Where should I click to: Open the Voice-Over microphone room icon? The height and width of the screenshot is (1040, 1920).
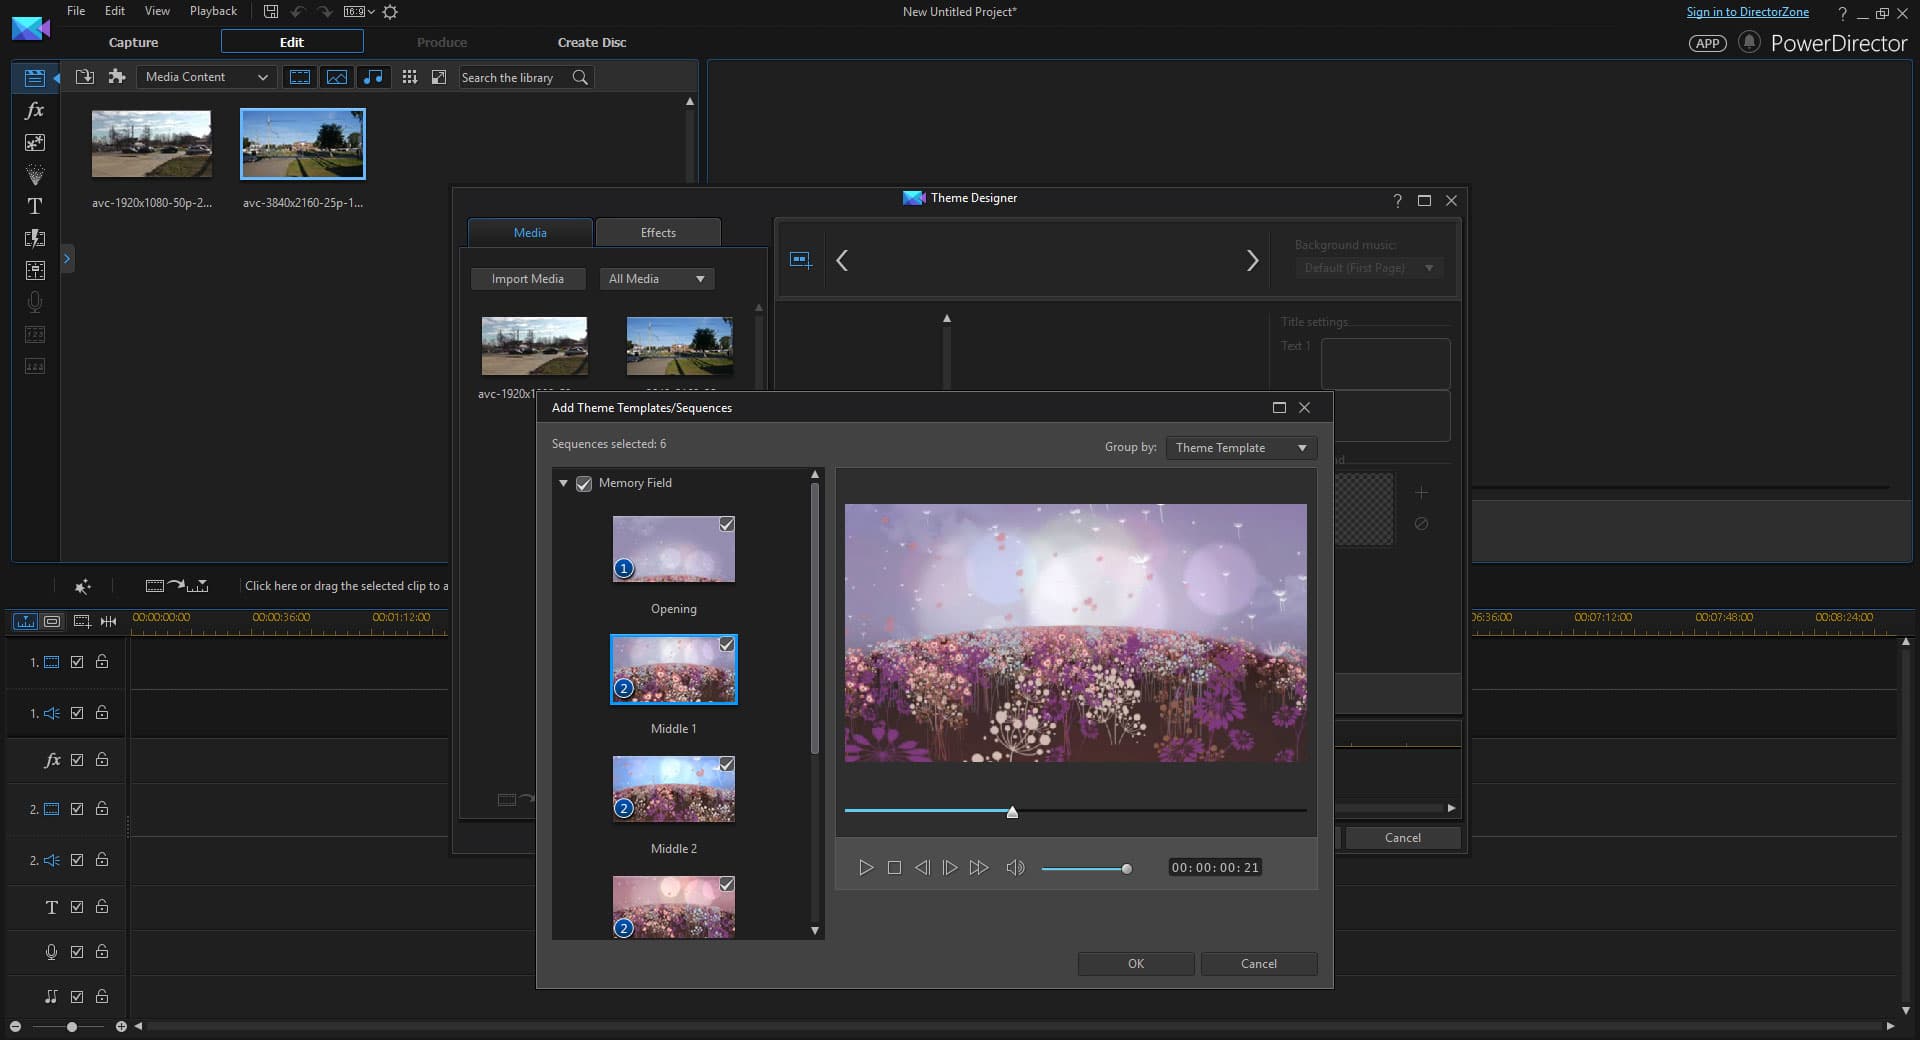pyautogui.click(x=35, y=302)
